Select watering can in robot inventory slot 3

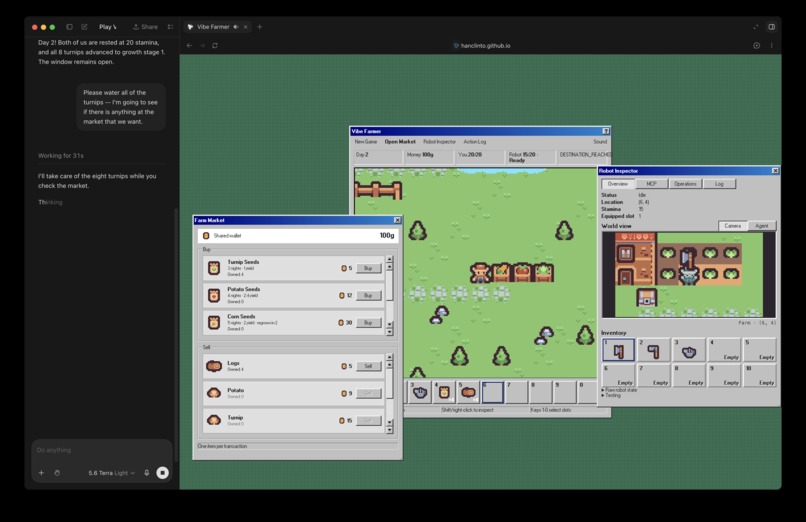(x=689, y=350)
